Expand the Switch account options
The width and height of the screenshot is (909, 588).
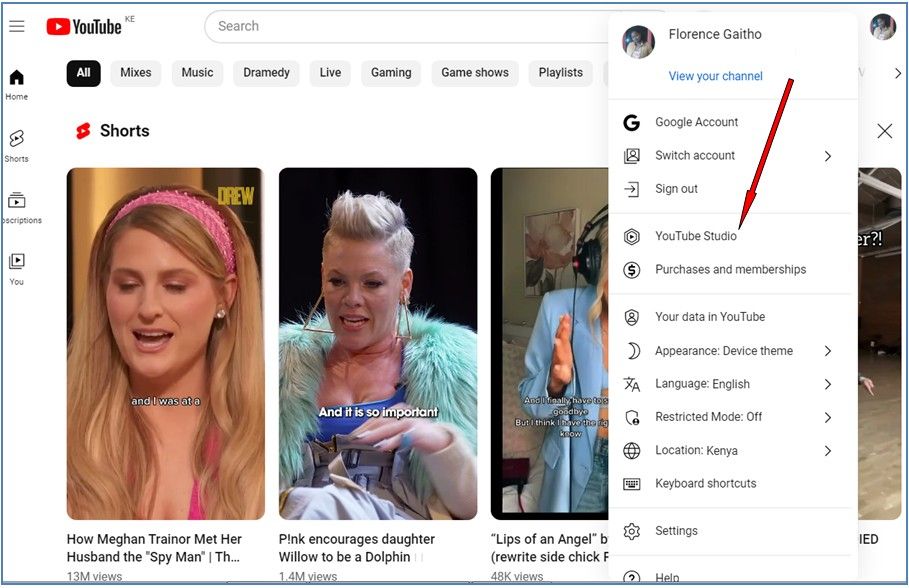[x=828, y=155]
